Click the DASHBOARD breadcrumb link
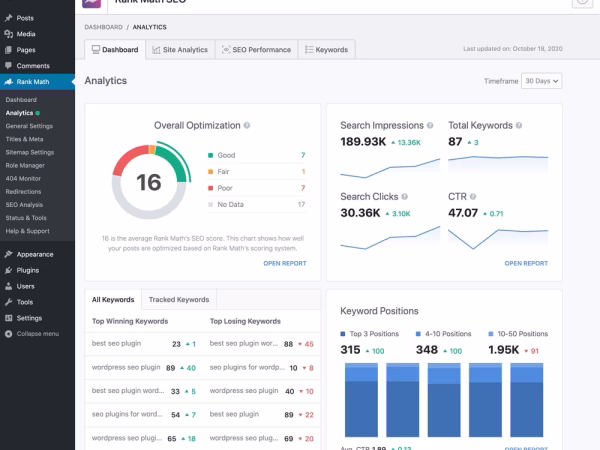Screen dimensions: 600x450 103,27
